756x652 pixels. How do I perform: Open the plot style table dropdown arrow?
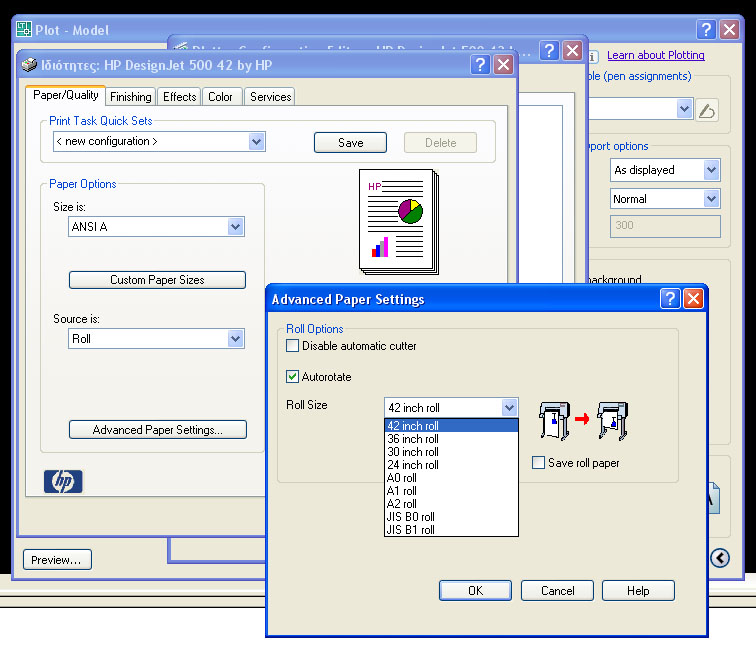click(x=685, y=109)
